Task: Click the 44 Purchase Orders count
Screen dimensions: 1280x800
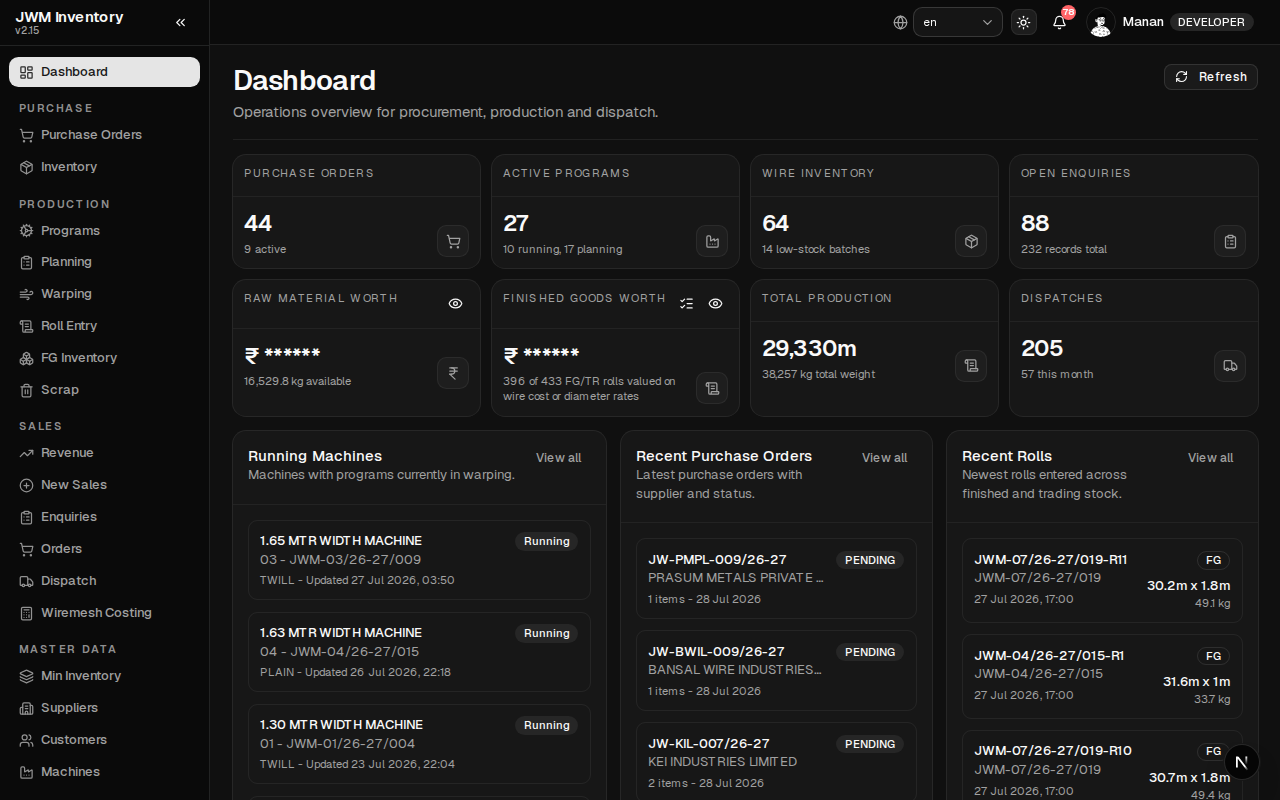Action: 258,223
